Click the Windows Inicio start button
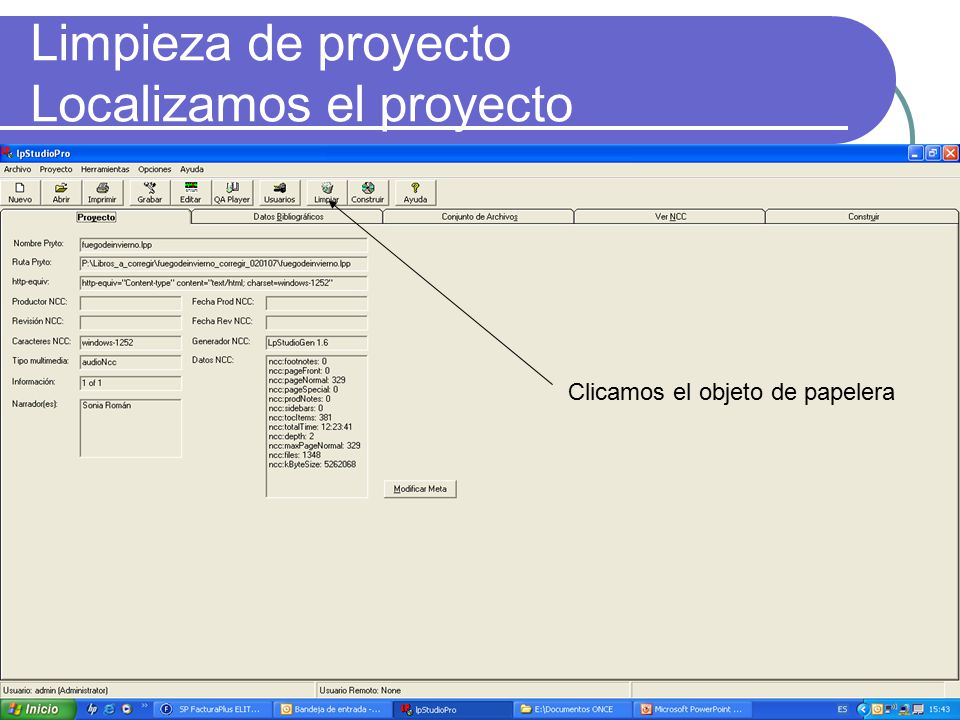This screenshot has width=960, height=720. 37,709
